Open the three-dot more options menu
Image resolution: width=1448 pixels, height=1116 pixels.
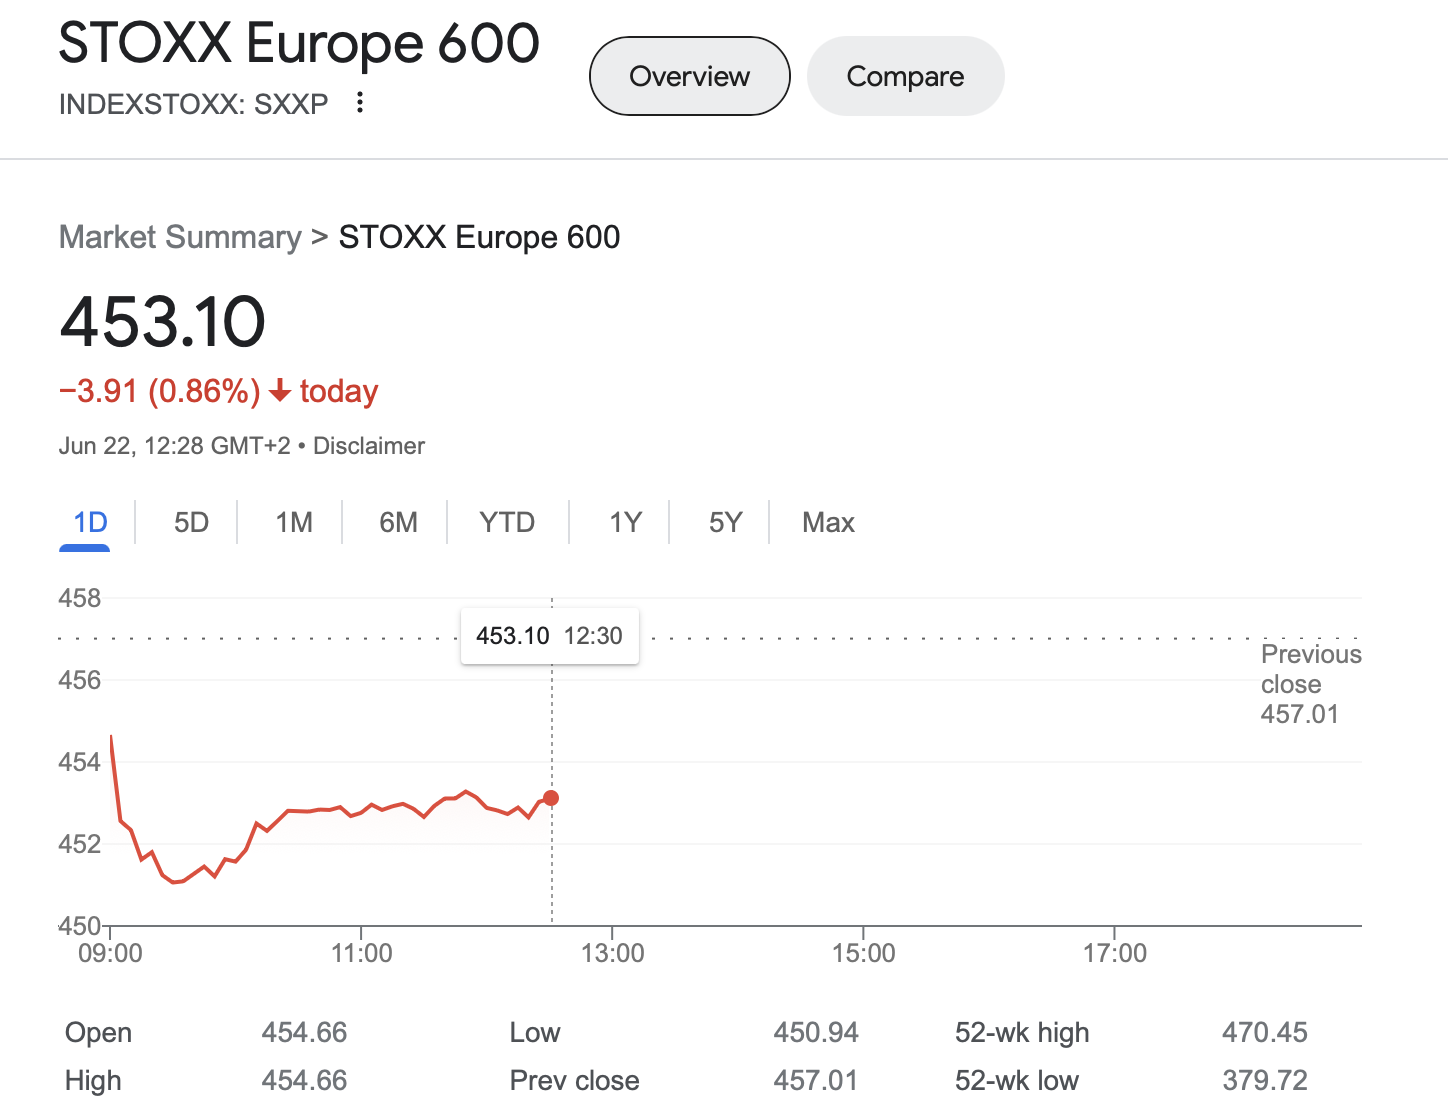tap(360, 103)
